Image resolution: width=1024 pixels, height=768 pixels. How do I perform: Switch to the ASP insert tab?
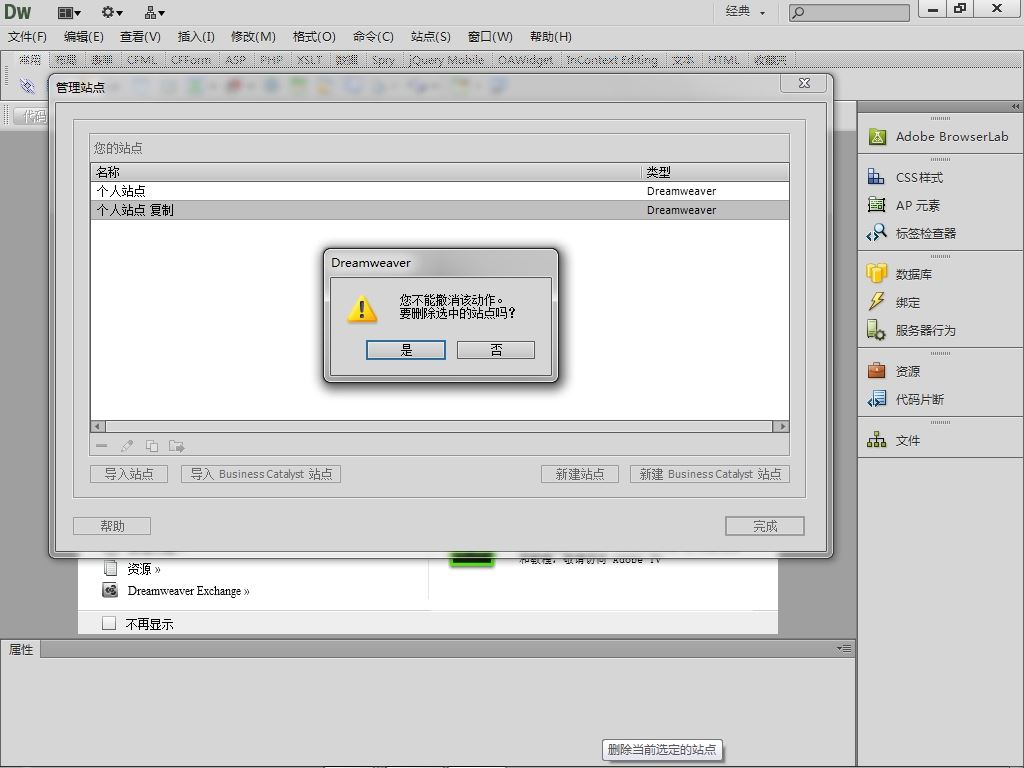235,60
